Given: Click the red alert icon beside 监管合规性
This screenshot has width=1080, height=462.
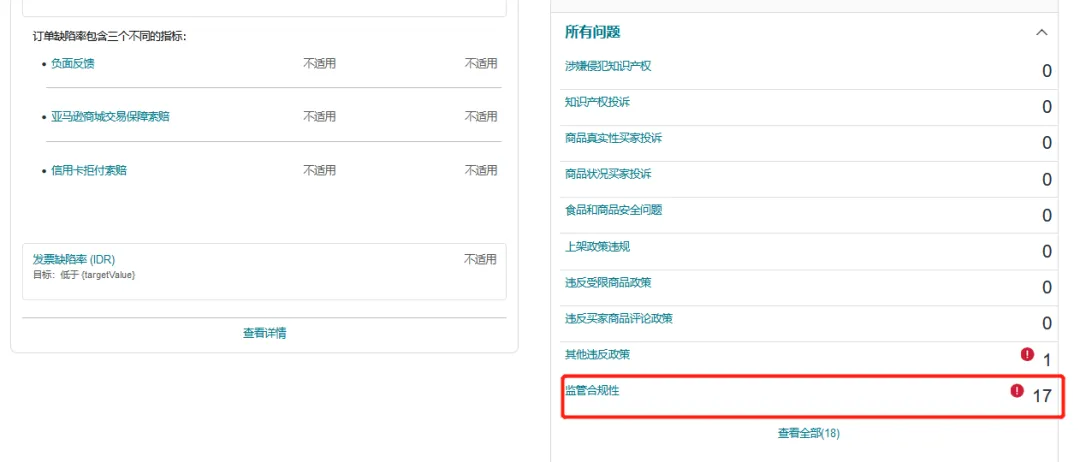Looking at the screenshot, I should 1017,391.
